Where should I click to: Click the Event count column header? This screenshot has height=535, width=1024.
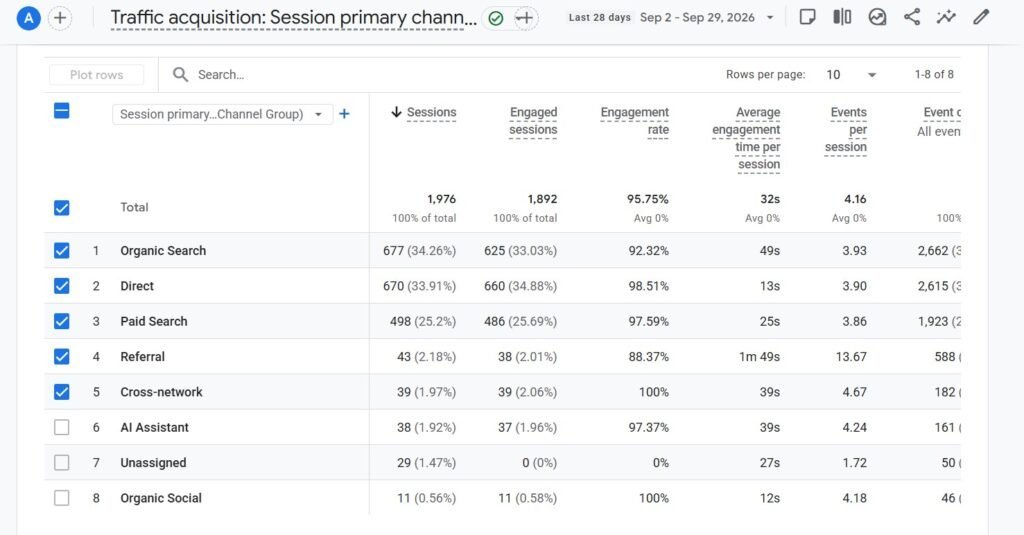tap(941, 112)
